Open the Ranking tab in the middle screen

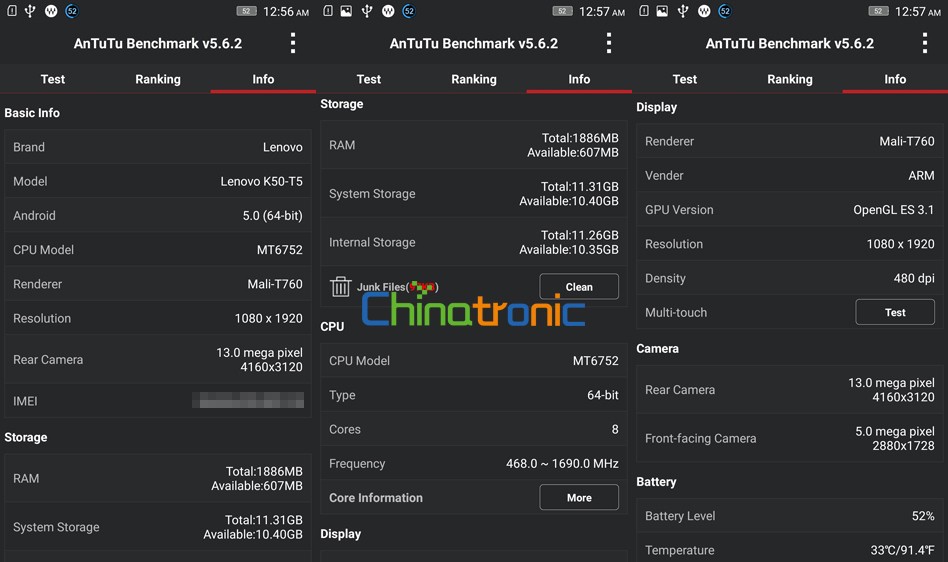tap(474, 79)
